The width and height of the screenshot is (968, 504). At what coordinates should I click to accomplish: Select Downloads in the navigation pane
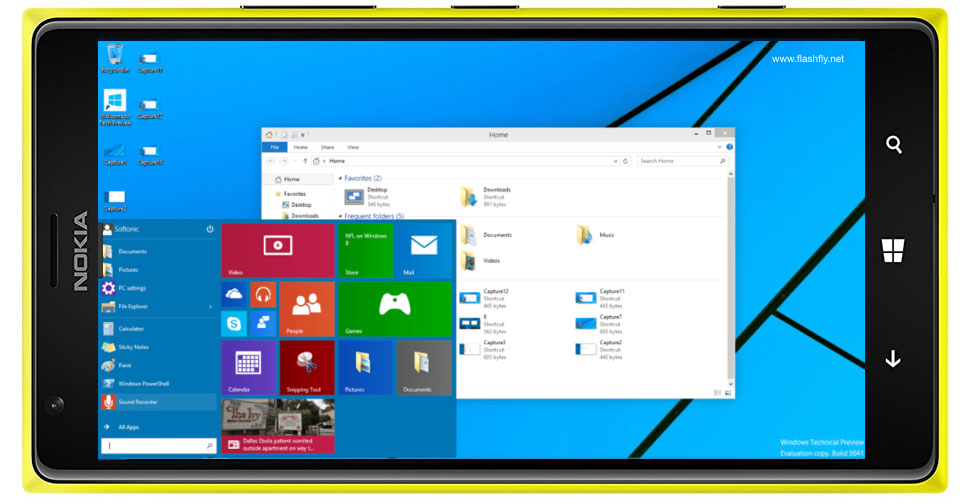[304, 215]
